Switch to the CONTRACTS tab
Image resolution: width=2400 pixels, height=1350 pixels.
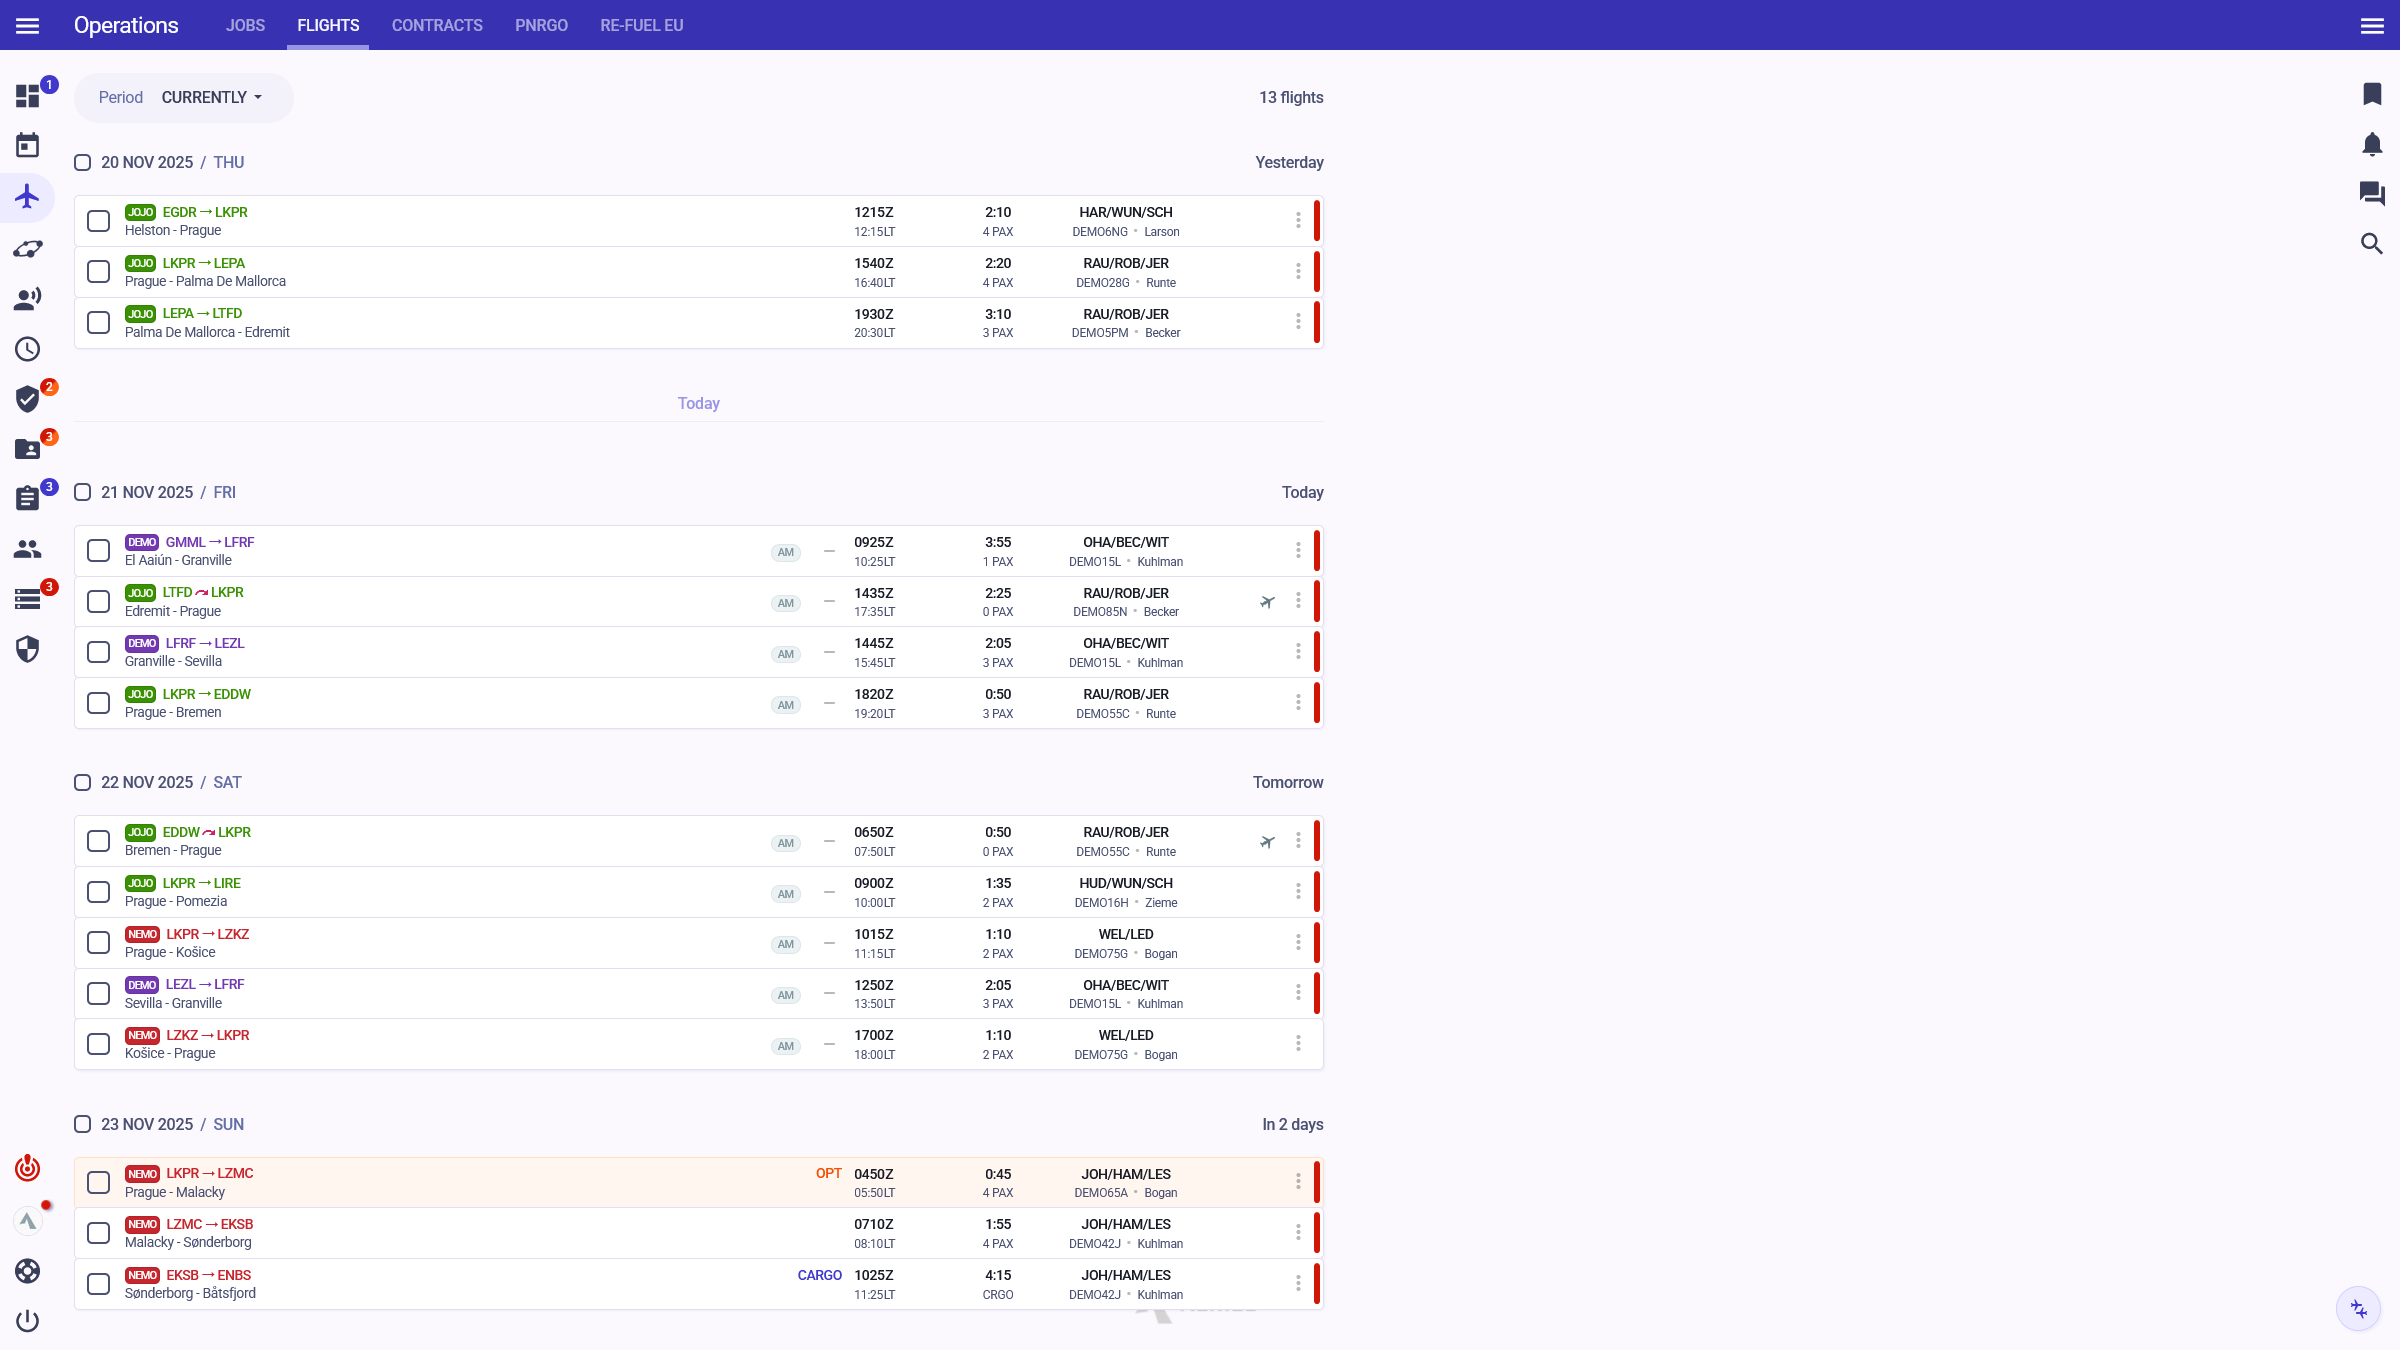click(x=437, y=25)
